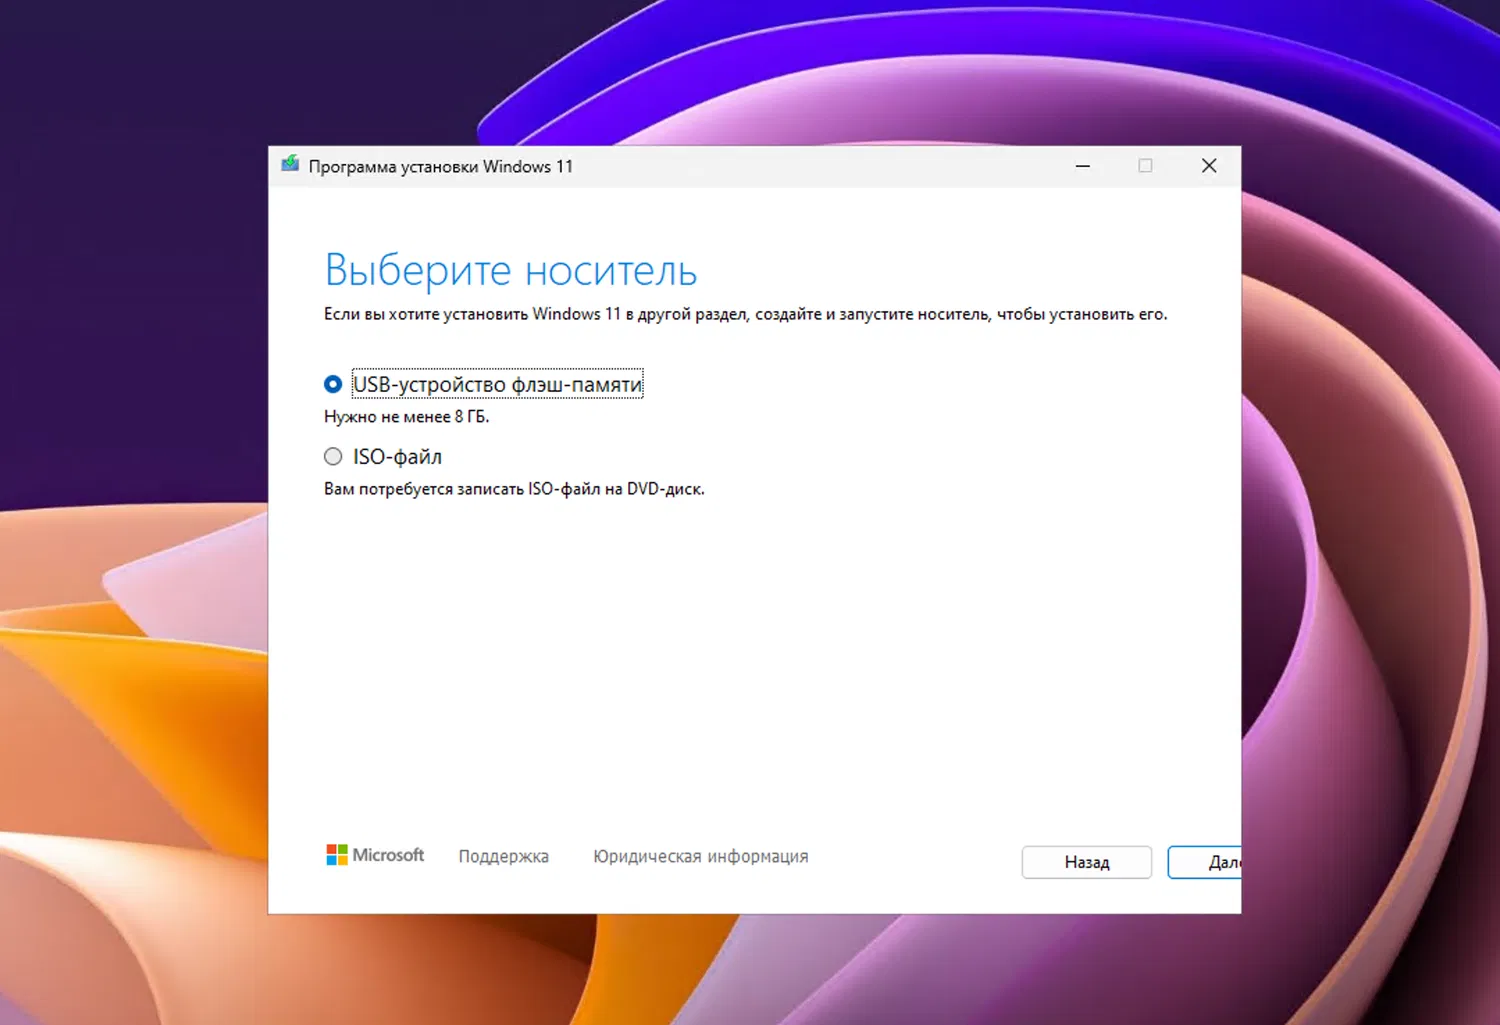Open the Поддержка link

tap(503, 856)
